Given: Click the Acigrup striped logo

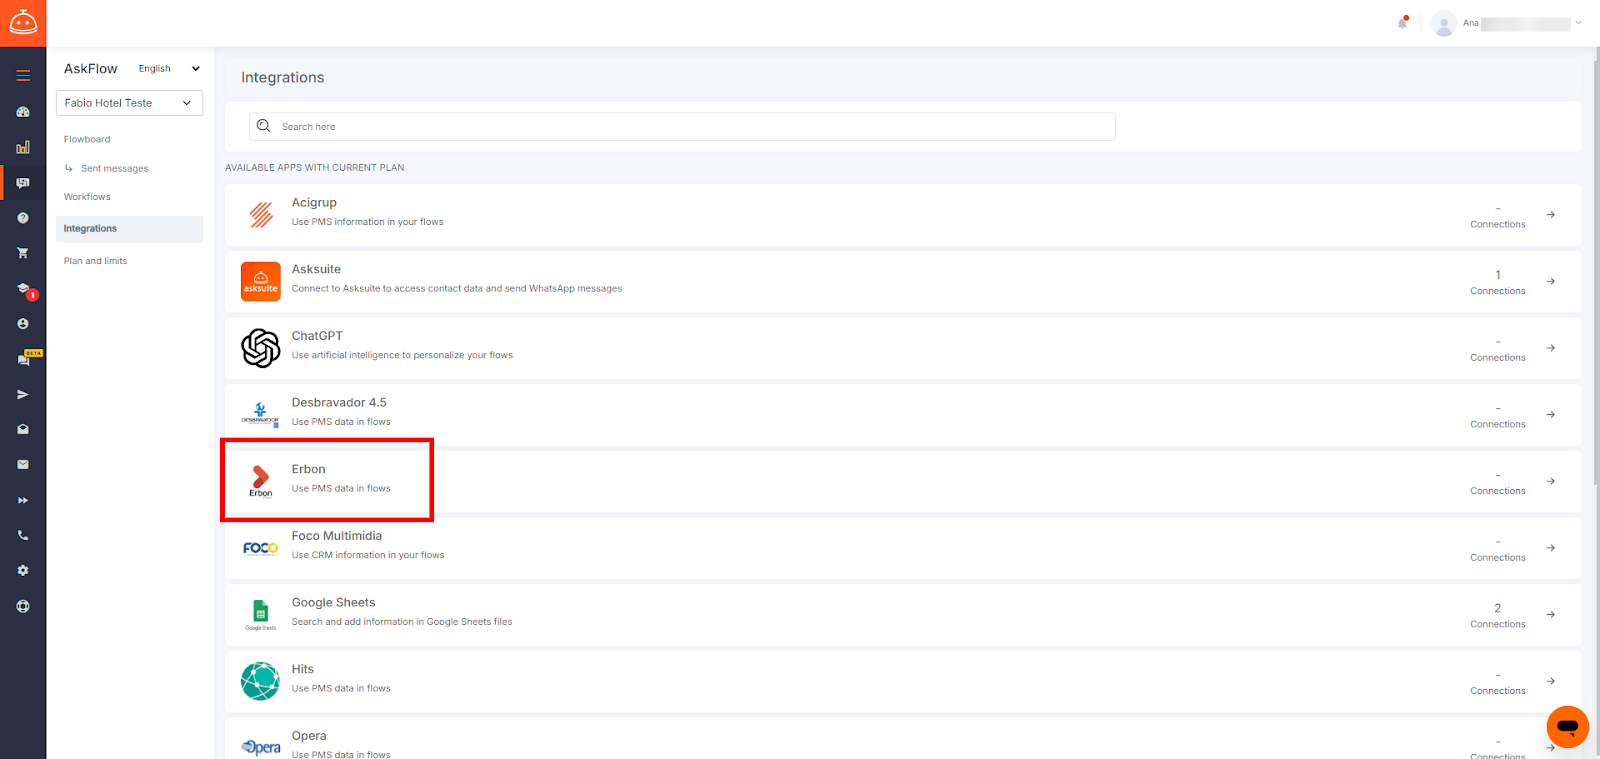Looking at the screenshot, I should click(x=261, y=214).
